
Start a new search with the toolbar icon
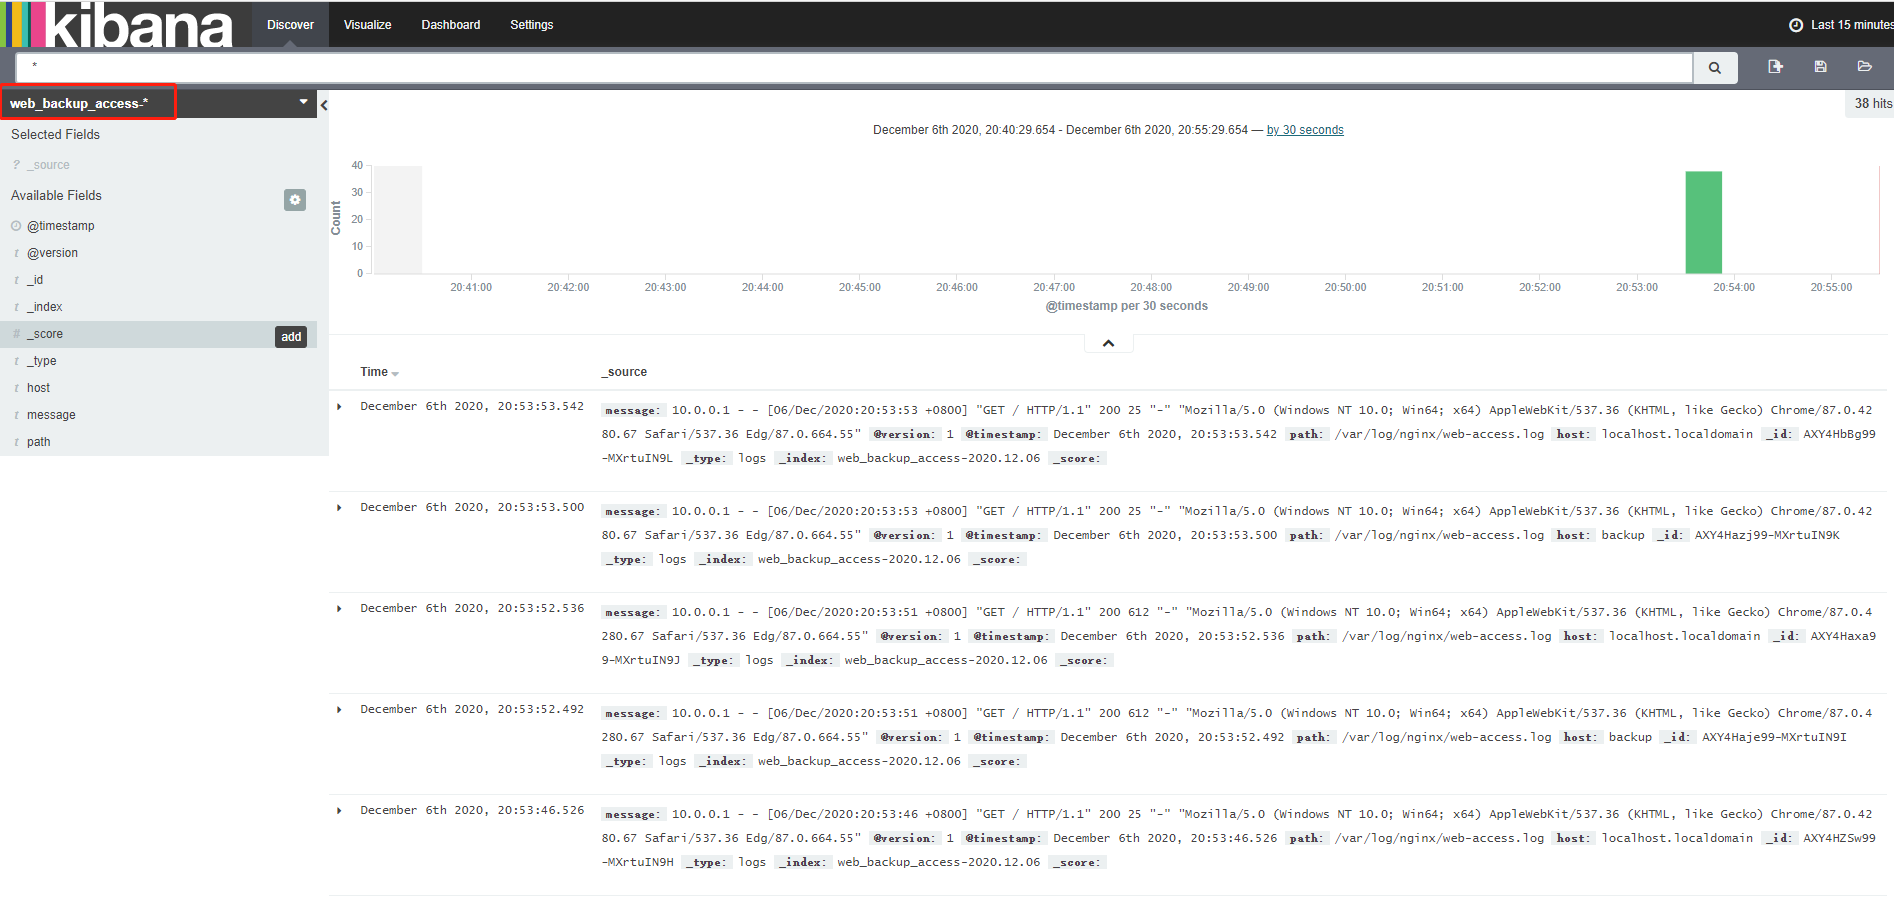point(1775,66)
